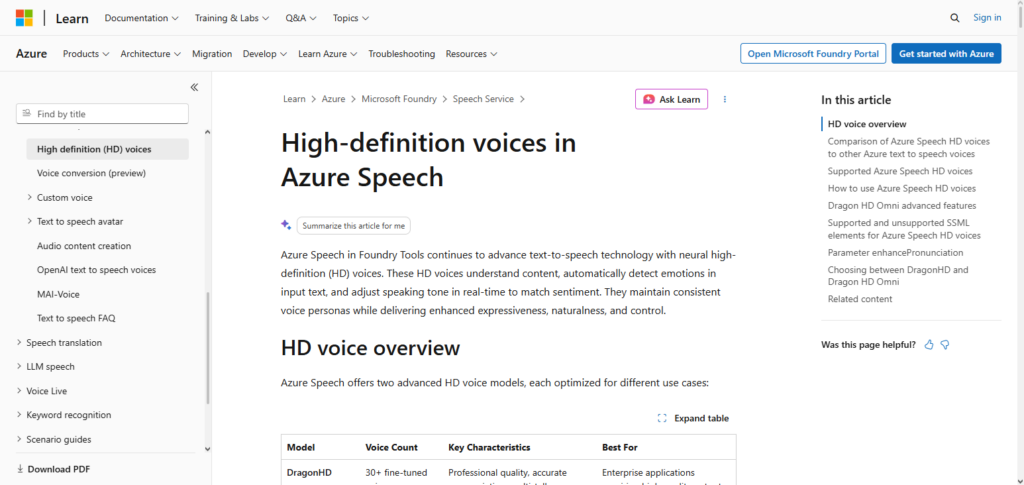The width and height of the screenshot is (1024, 485).
Task: Click the Download PDF link
Action: [x=54, y=469]
